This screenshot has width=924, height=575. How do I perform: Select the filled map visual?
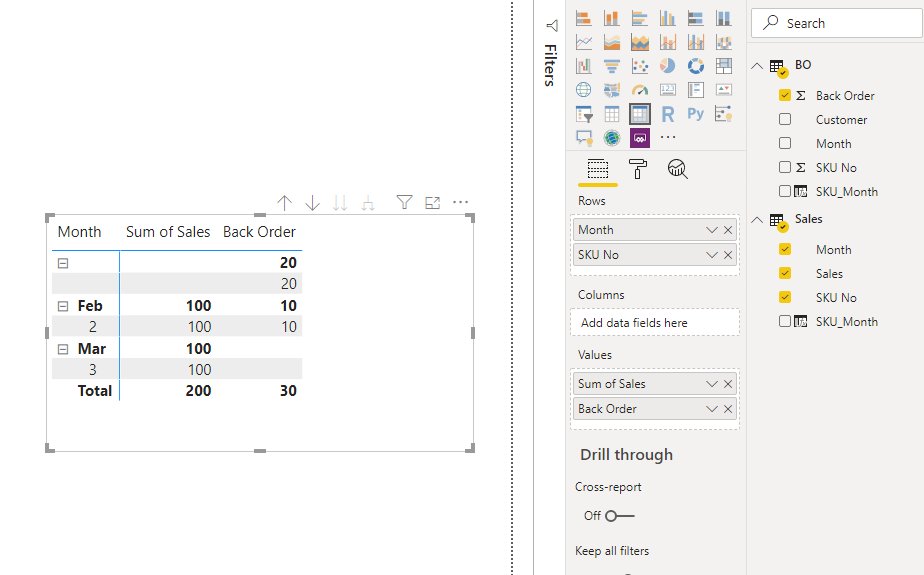point(612,90)
